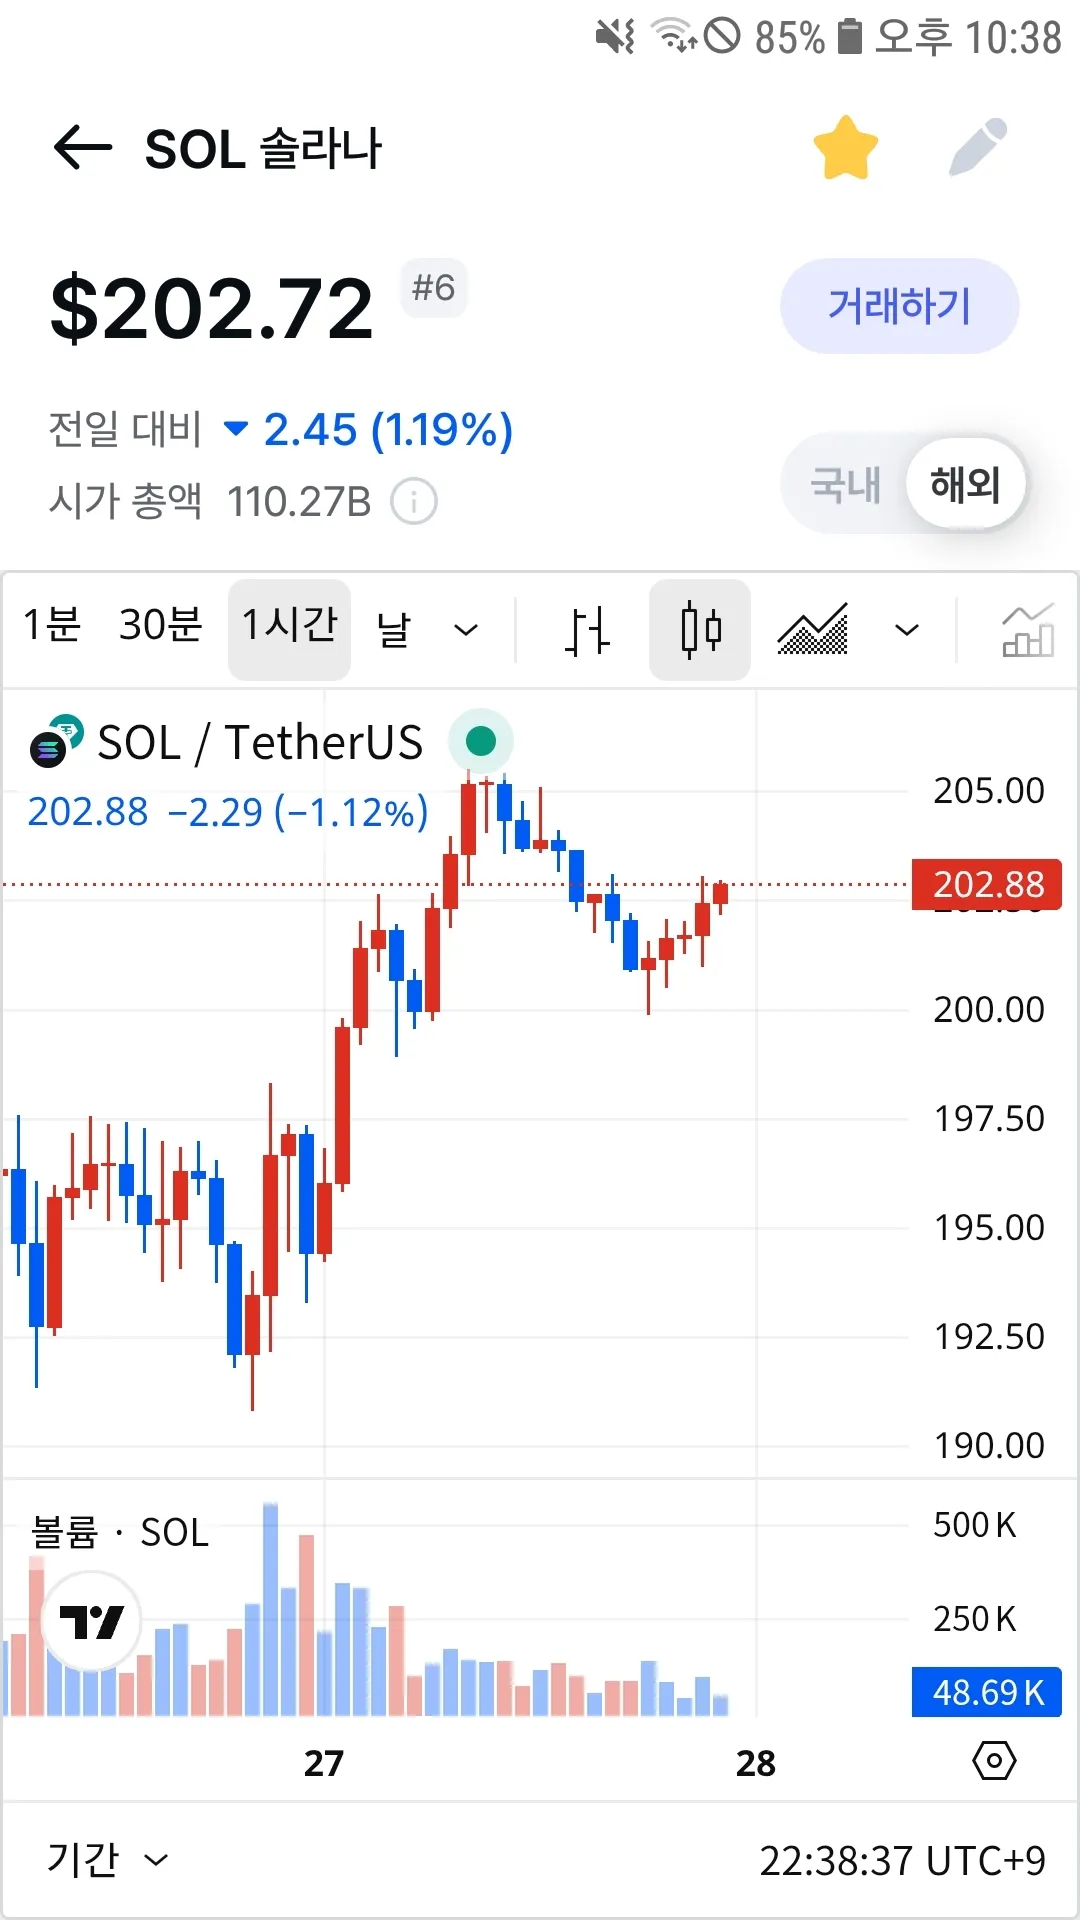Select the area chart style icon
Screen dimensions: 1080x1920
click(812, 630)
